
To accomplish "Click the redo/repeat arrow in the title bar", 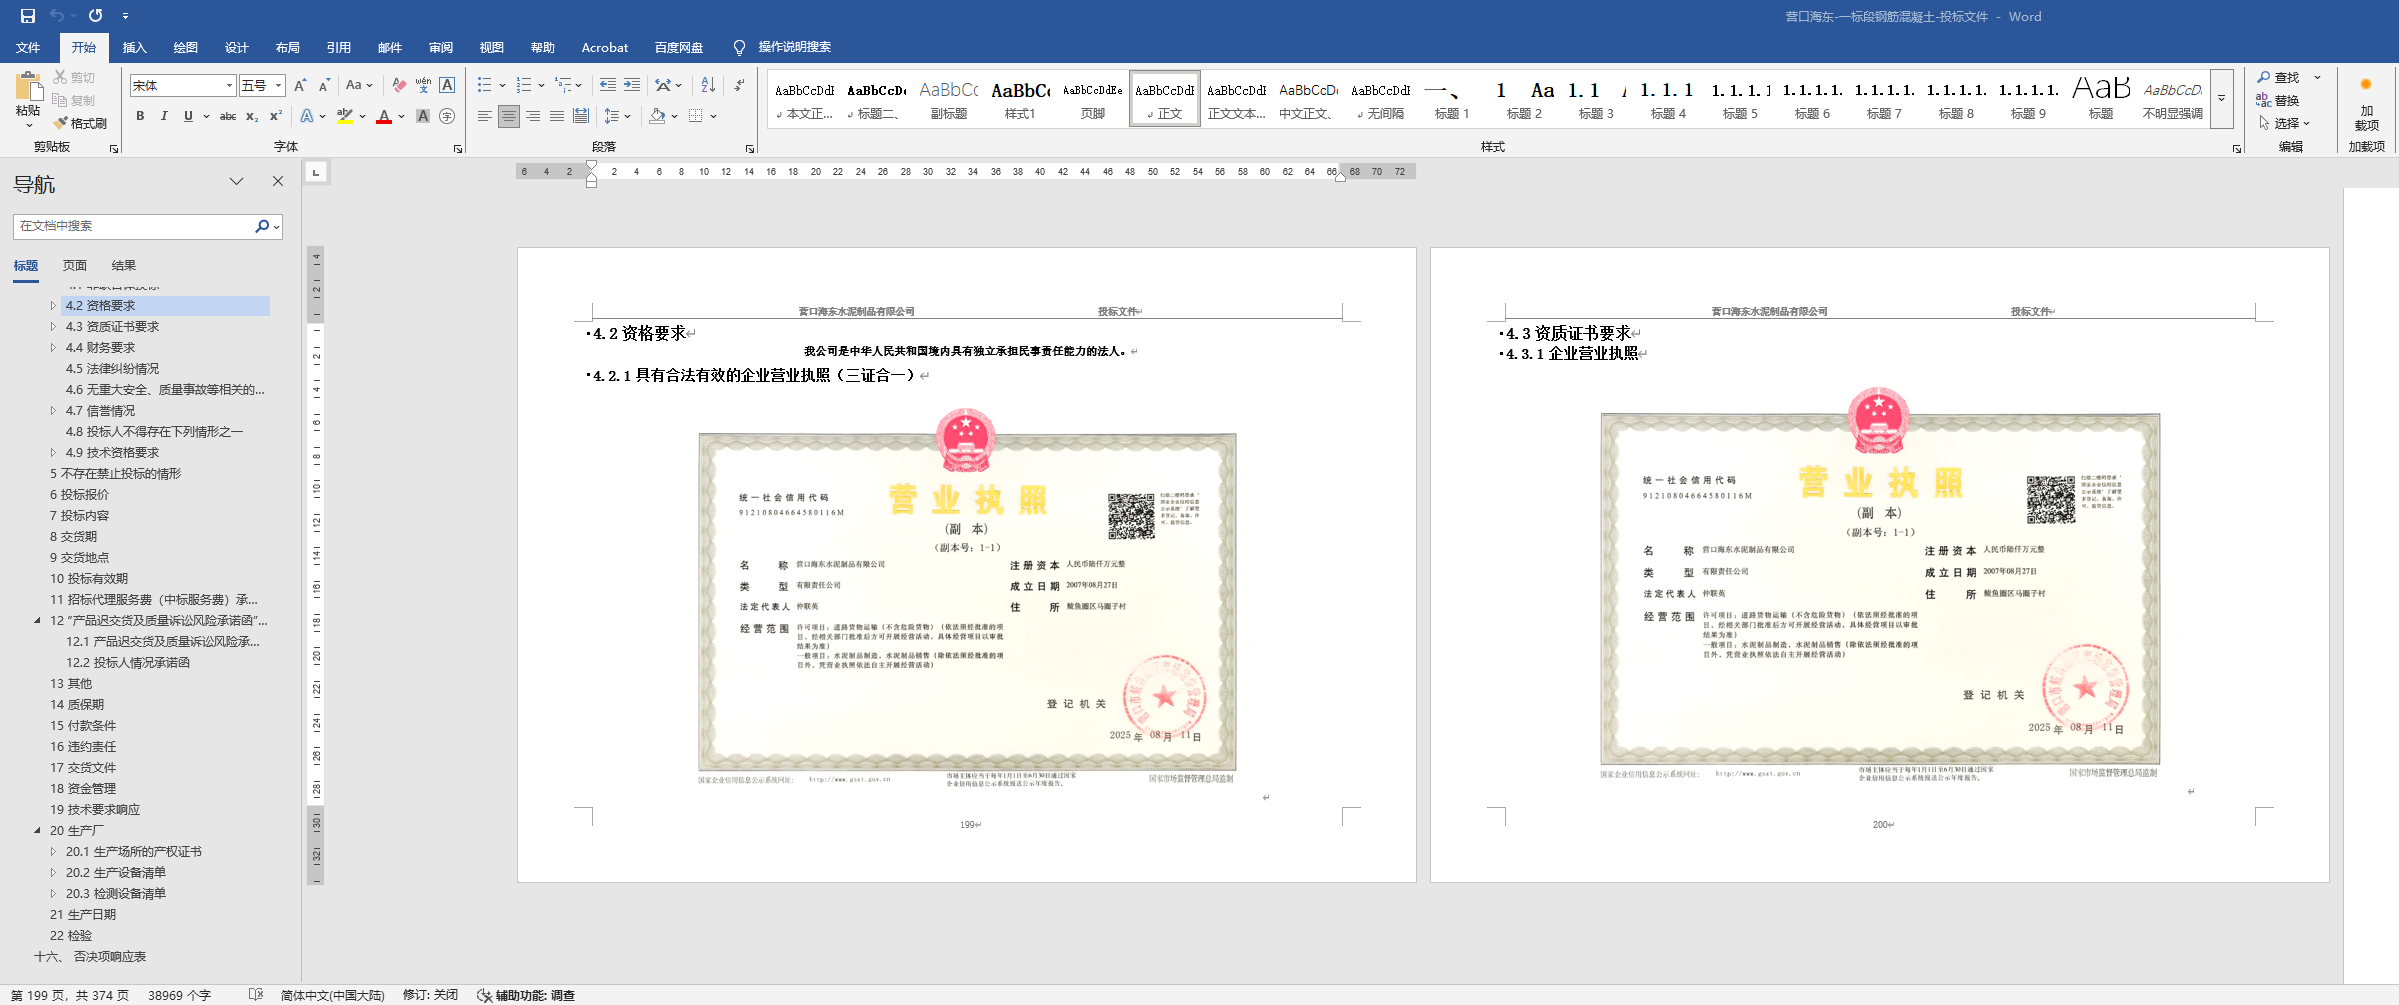I will point(95,16).
